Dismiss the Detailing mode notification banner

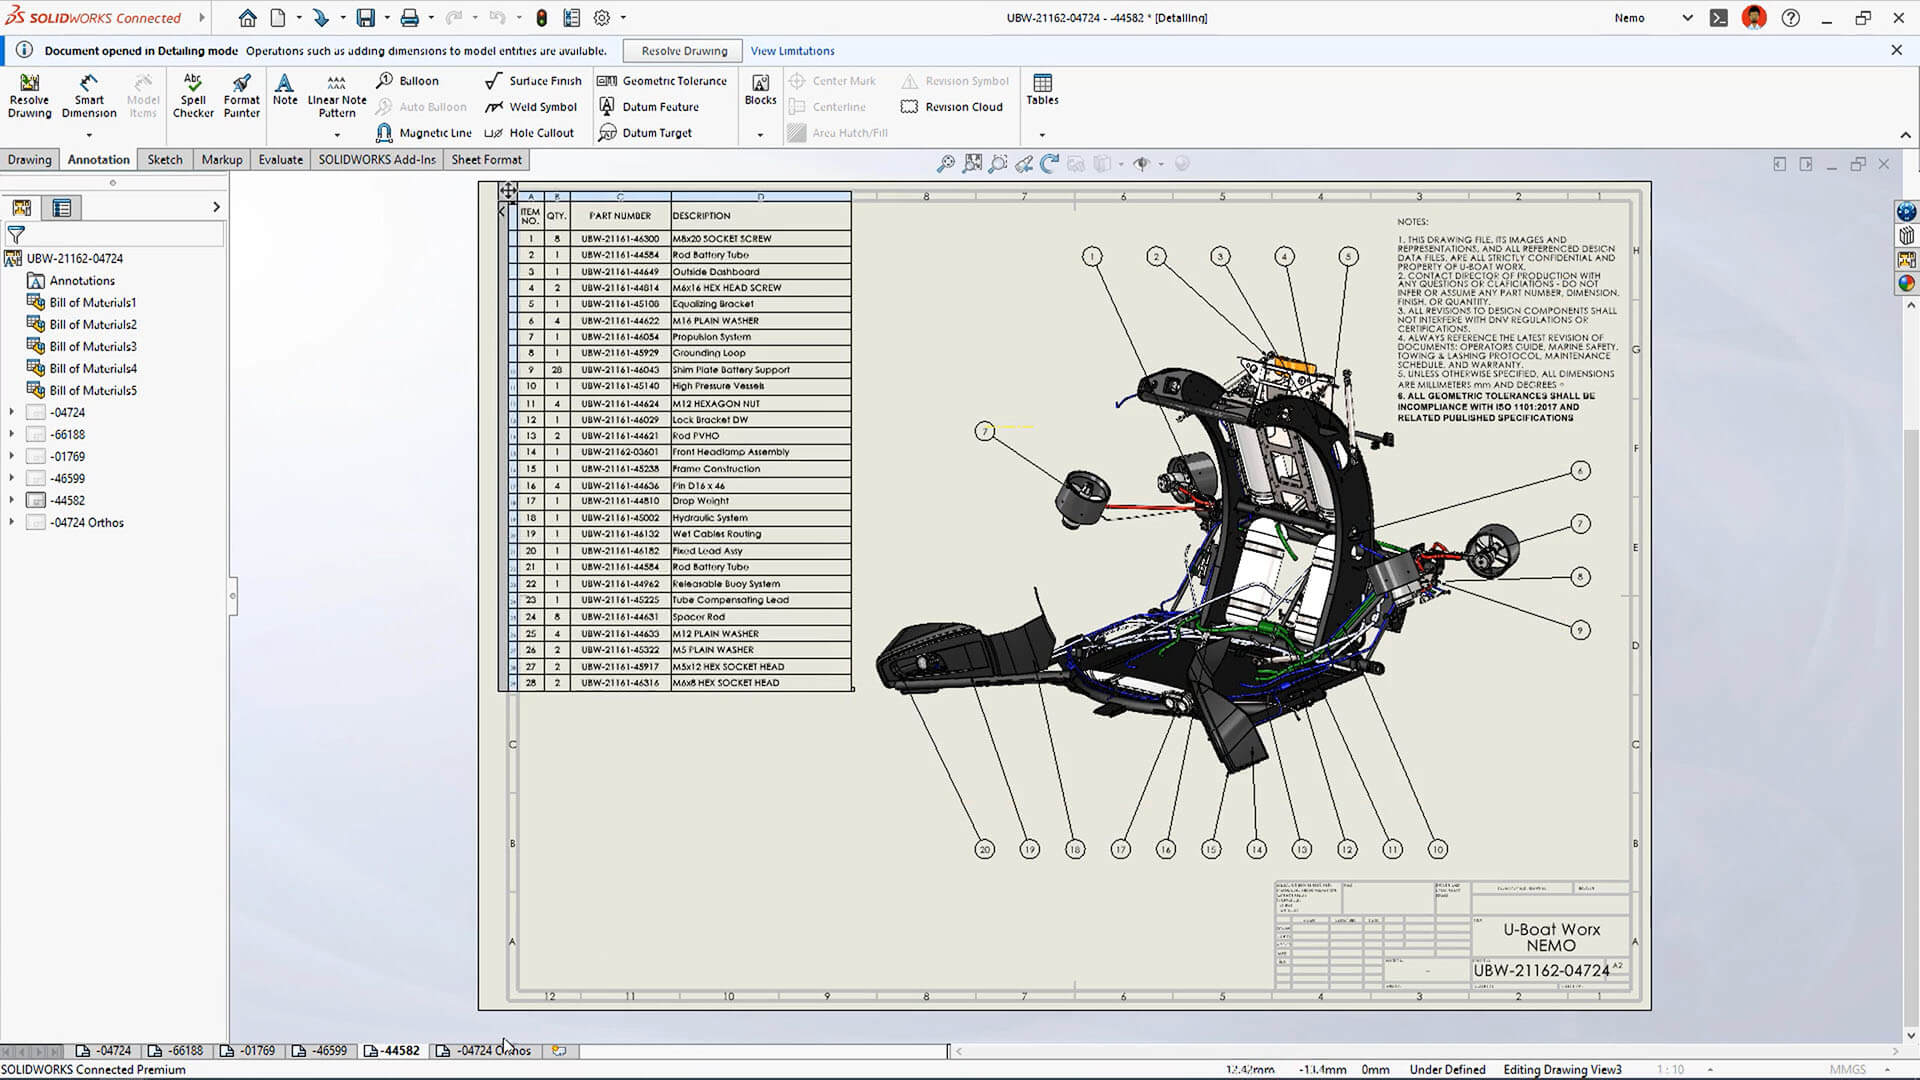pyautogui.click(x=1896, y=50)
